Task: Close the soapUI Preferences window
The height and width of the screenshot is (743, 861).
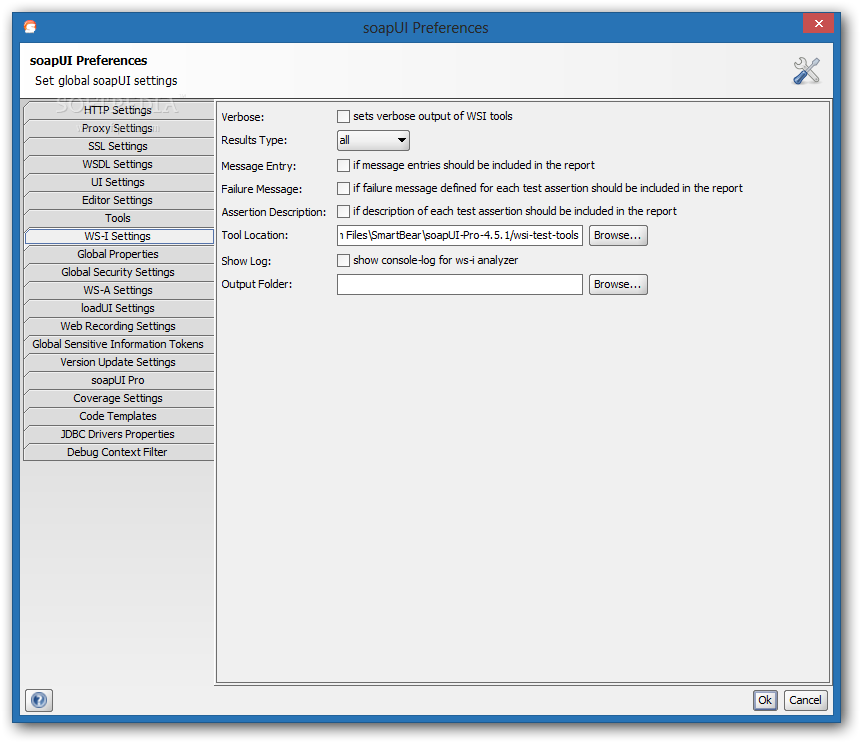Action: tap(818, 24)
